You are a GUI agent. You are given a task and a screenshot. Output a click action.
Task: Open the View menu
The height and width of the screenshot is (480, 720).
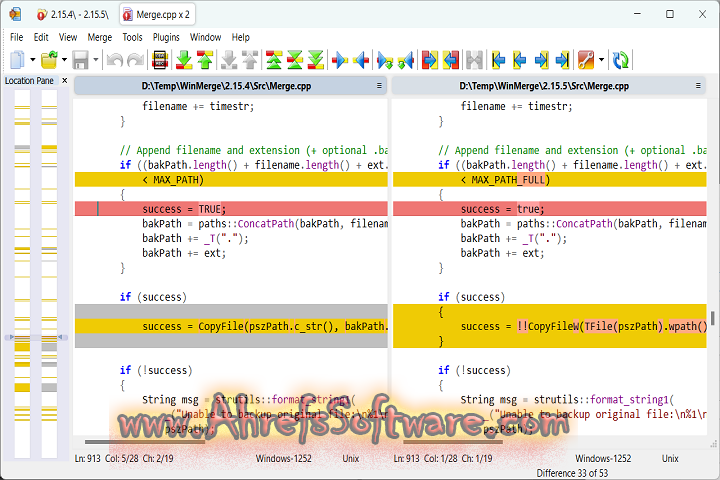tap(68, 37)
